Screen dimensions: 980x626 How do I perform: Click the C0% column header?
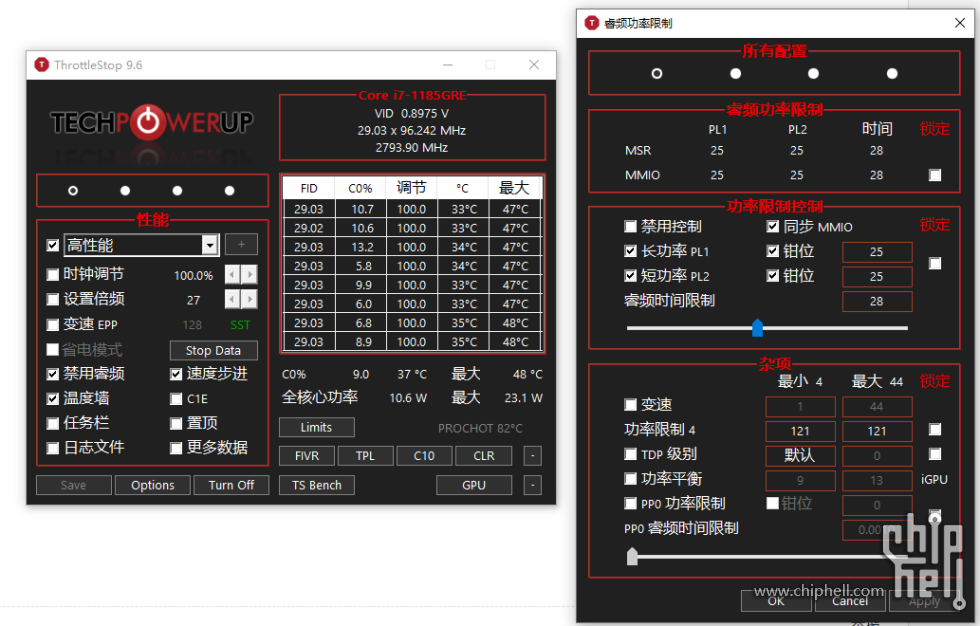click(361, 188)
